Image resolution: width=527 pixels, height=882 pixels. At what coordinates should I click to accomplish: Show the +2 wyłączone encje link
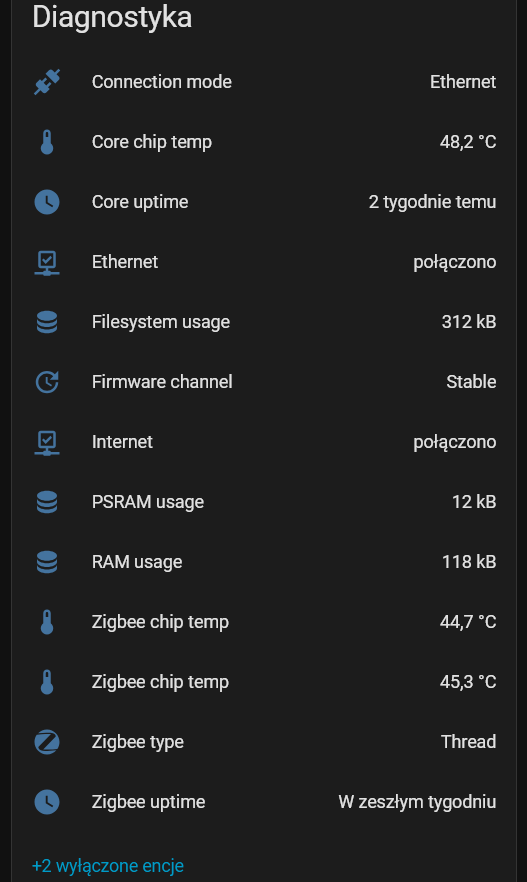108,866
